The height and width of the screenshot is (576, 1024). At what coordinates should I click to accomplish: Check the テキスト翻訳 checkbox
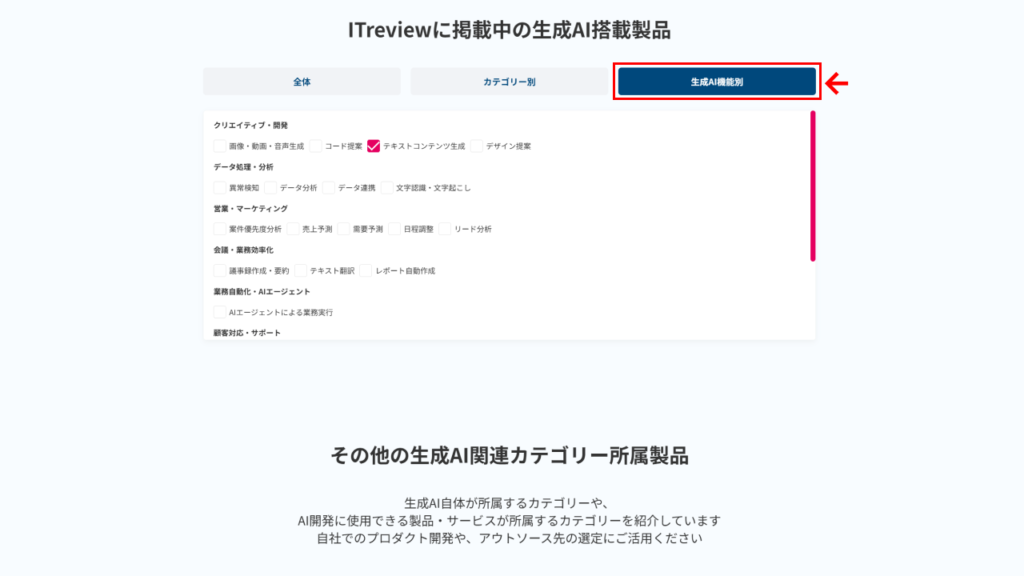click(x=301, y=271)
